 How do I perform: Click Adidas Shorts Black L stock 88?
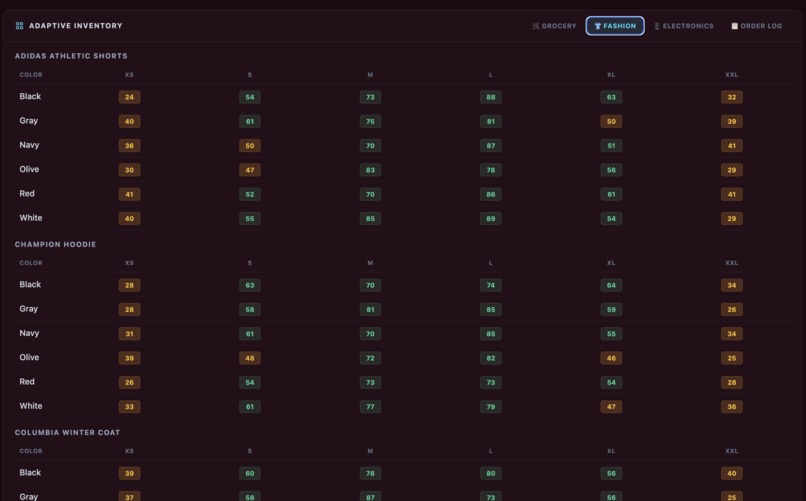490,97
